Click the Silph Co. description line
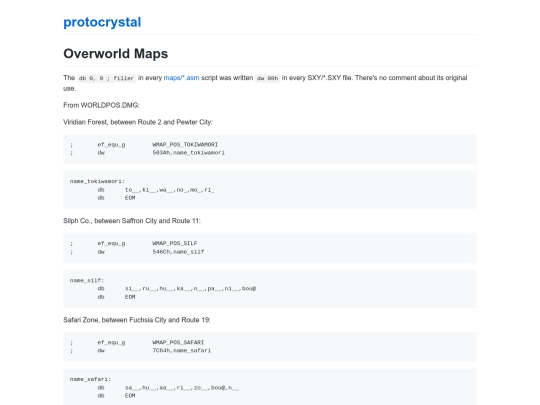The width and height of the screenshot is (540, 405). point(132,221)
